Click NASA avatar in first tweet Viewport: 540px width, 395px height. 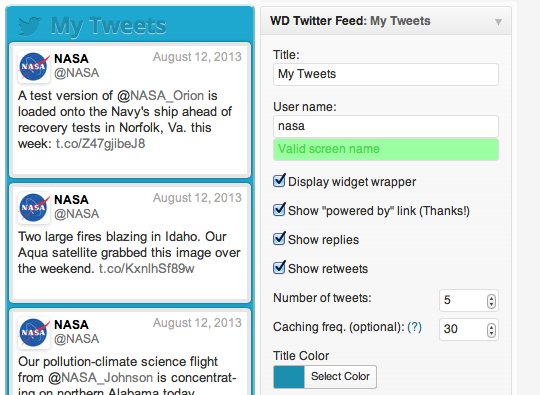tap(34, 66)
